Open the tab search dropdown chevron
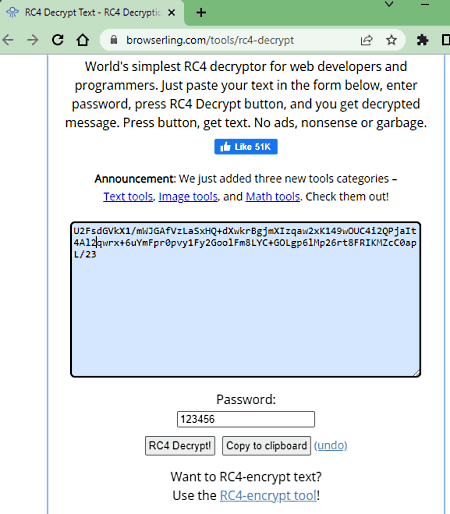Viewport: 450px width, 514px height. pyautogui.click(x=389, y=4)
